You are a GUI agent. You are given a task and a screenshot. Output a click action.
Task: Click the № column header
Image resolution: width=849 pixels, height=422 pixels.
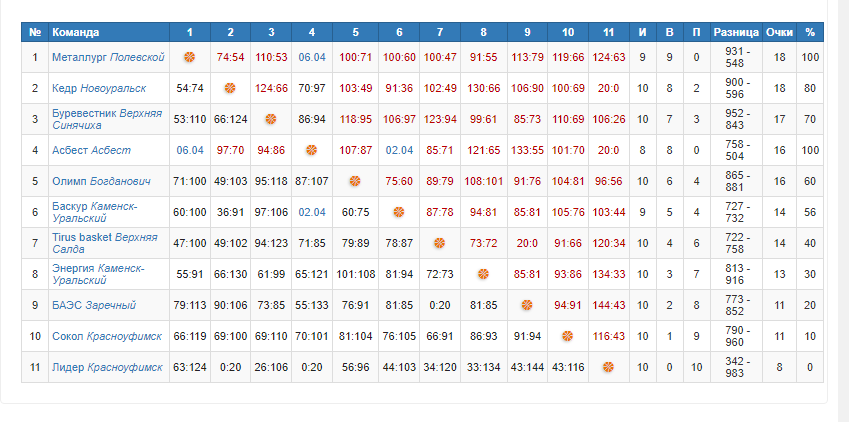pos(35,33)
